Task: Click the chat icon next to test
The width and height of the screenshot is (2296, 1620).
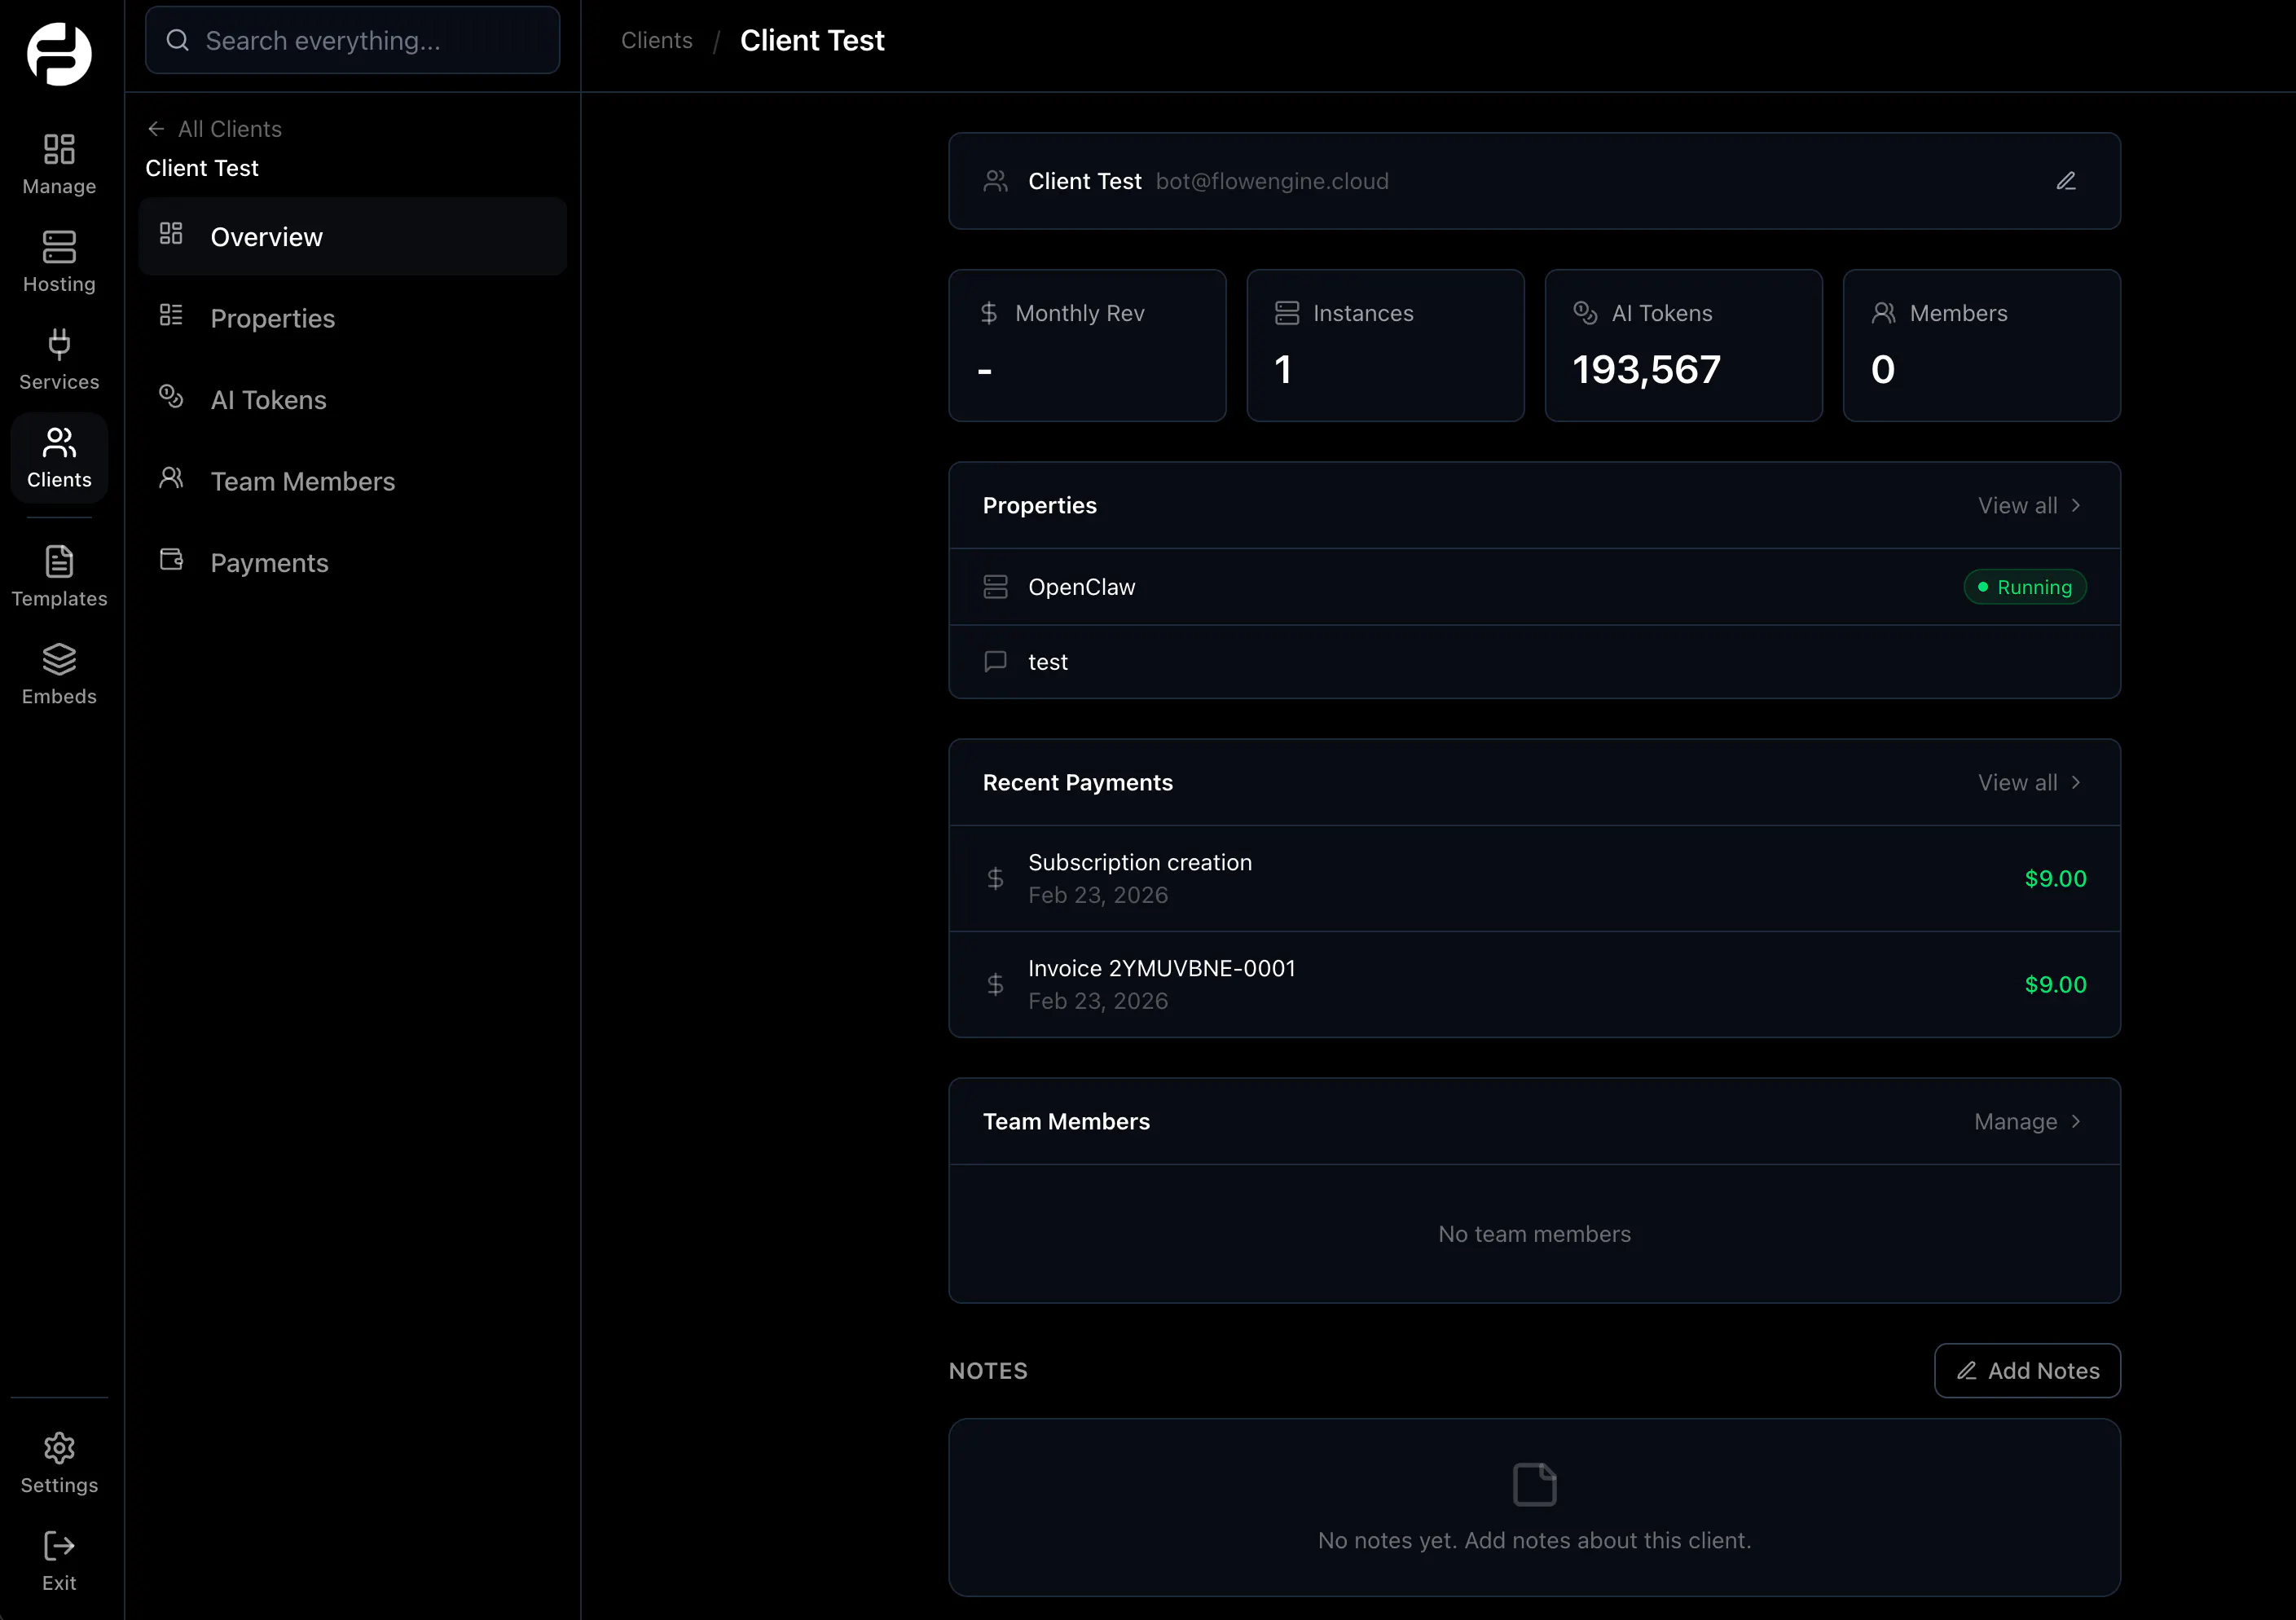Action: point(995,662)
